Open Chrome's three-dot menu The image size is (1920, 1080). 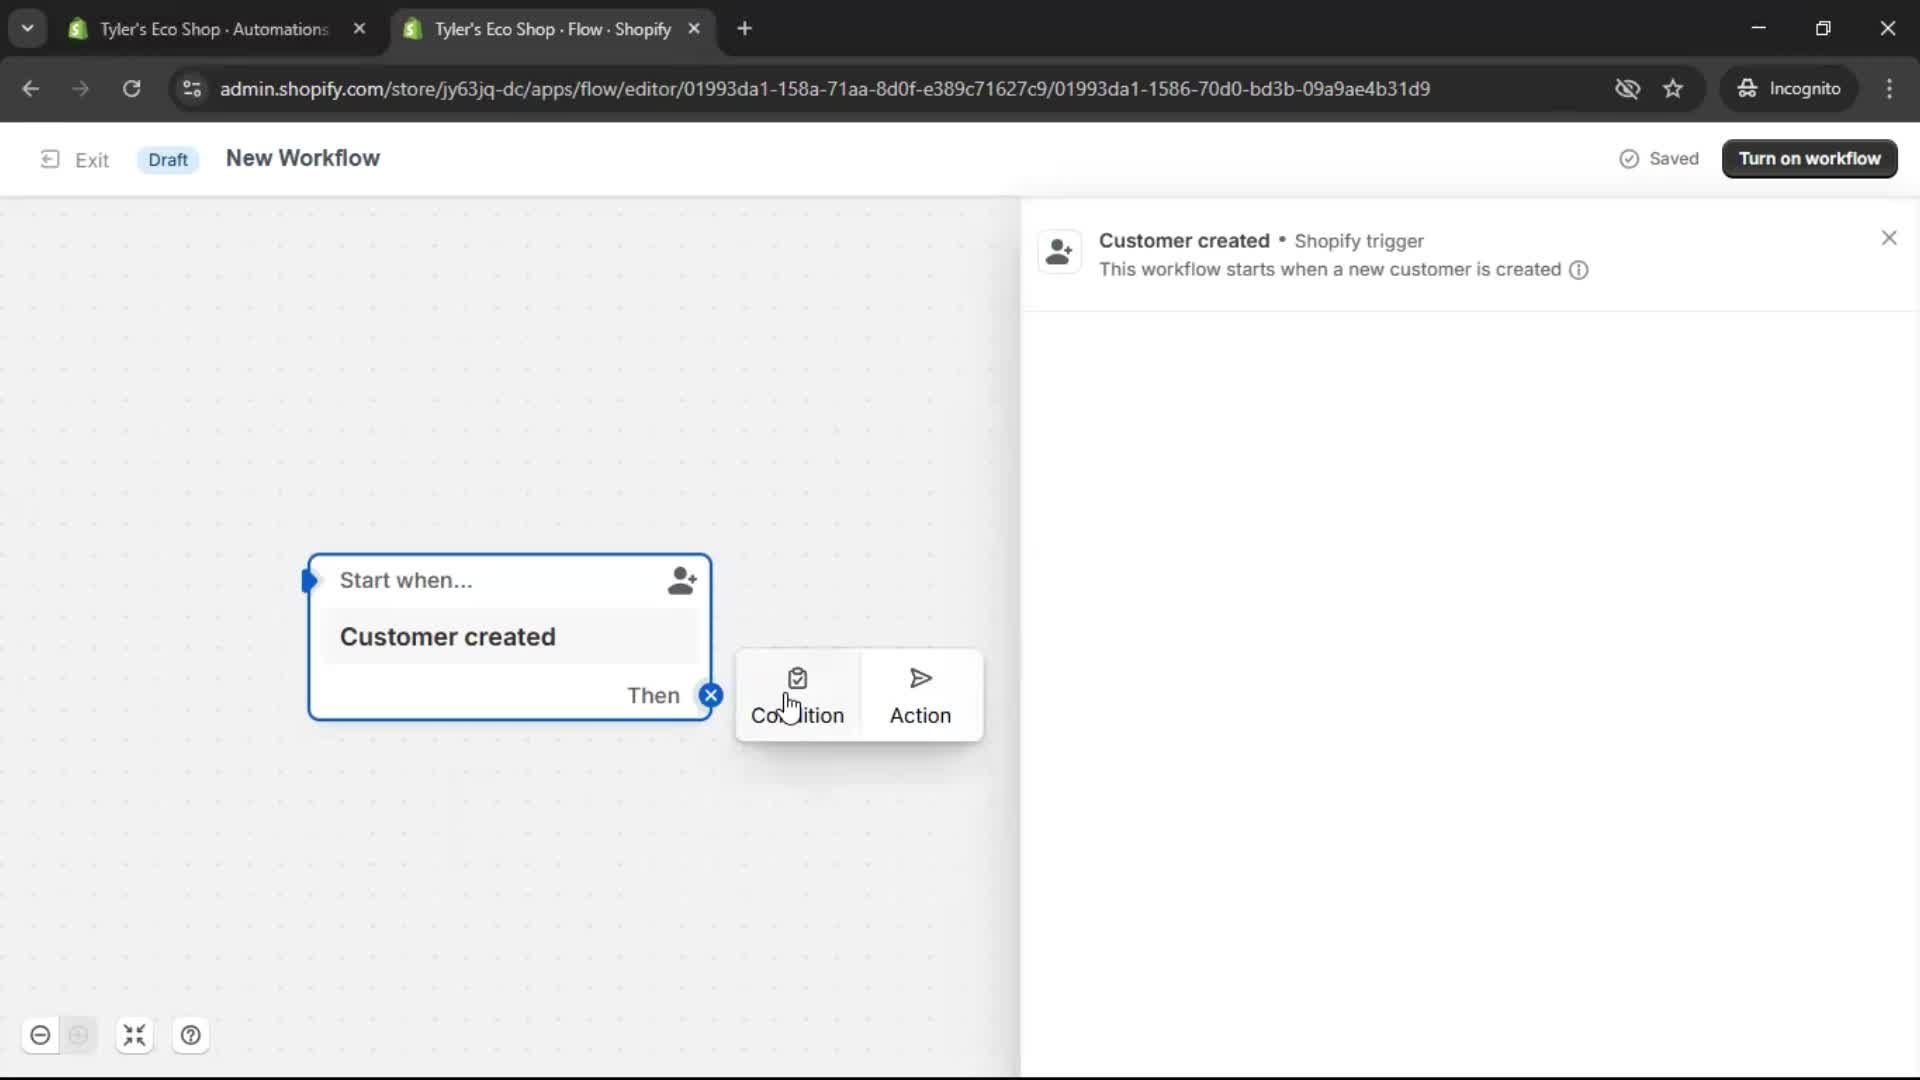click(1891, 88)
